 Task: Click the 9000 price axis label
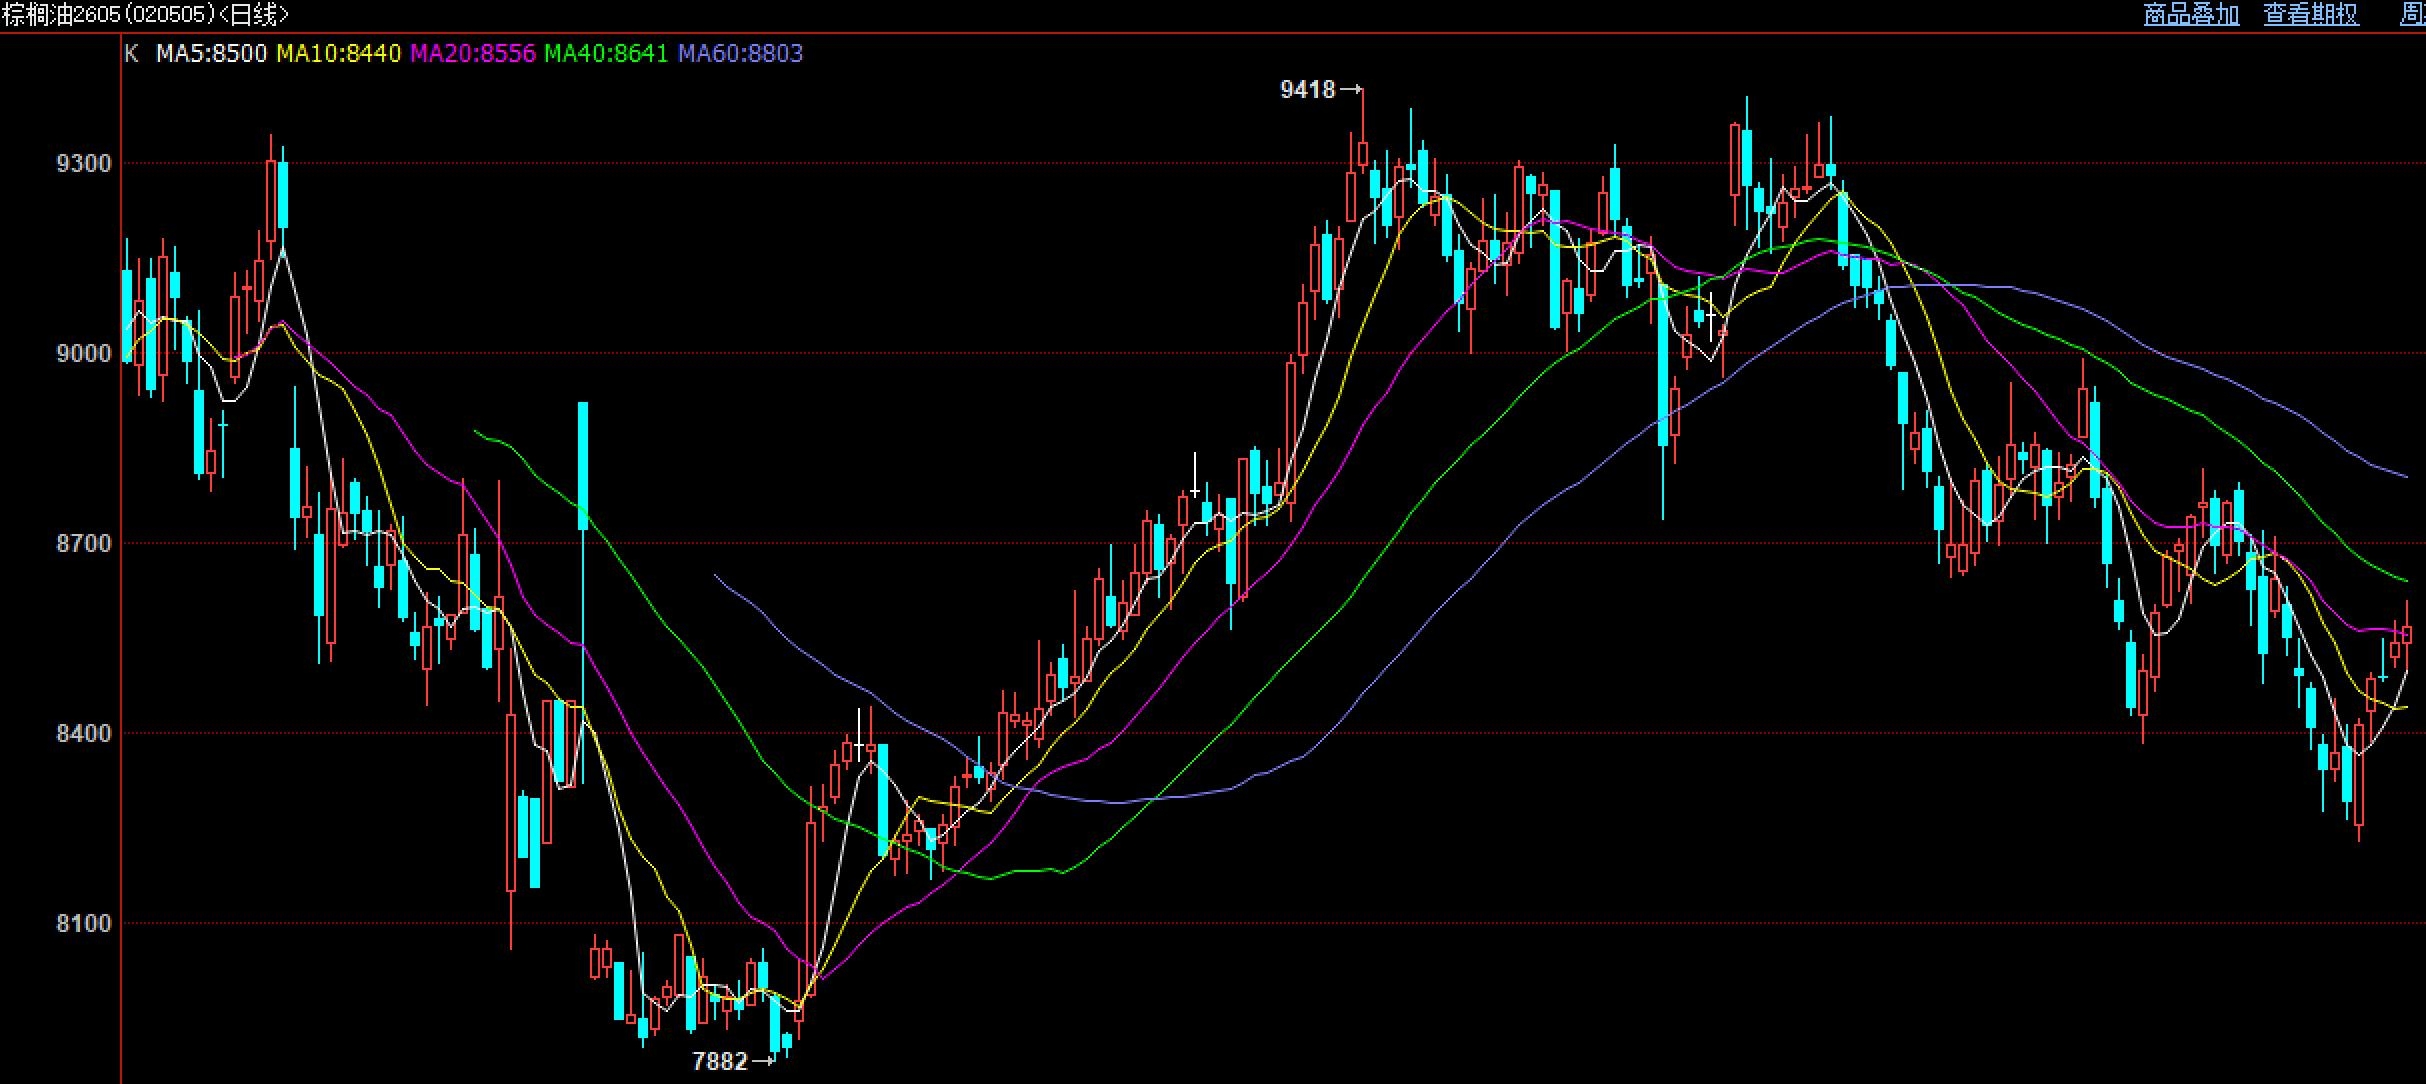point(84,354)
